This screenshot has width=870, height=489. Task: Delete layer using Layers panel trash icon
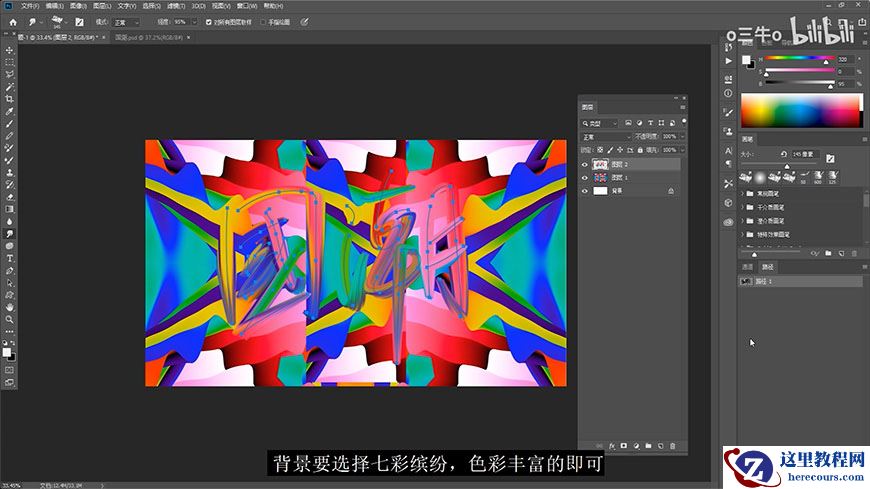coord(672,446)
